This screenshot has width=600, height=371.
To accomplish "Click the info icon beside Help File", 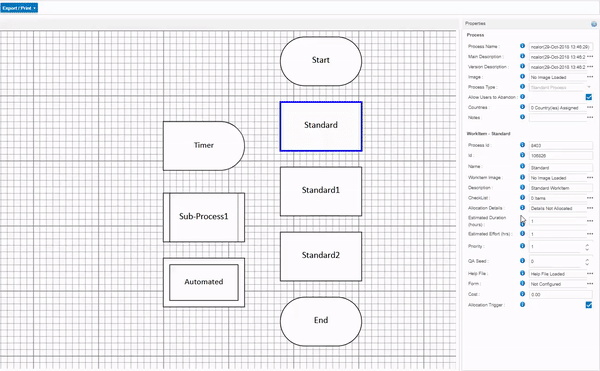I will click(522, 273).
